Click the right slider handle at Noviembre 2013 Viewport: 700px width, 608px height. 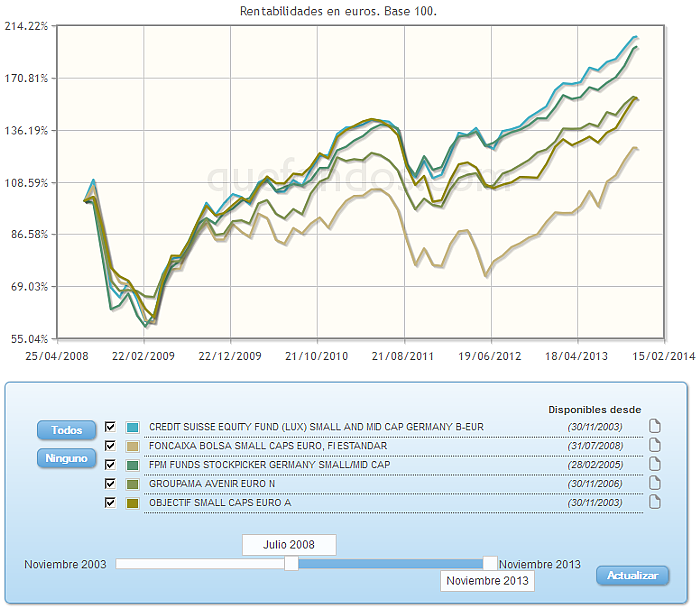click(490, 563)
